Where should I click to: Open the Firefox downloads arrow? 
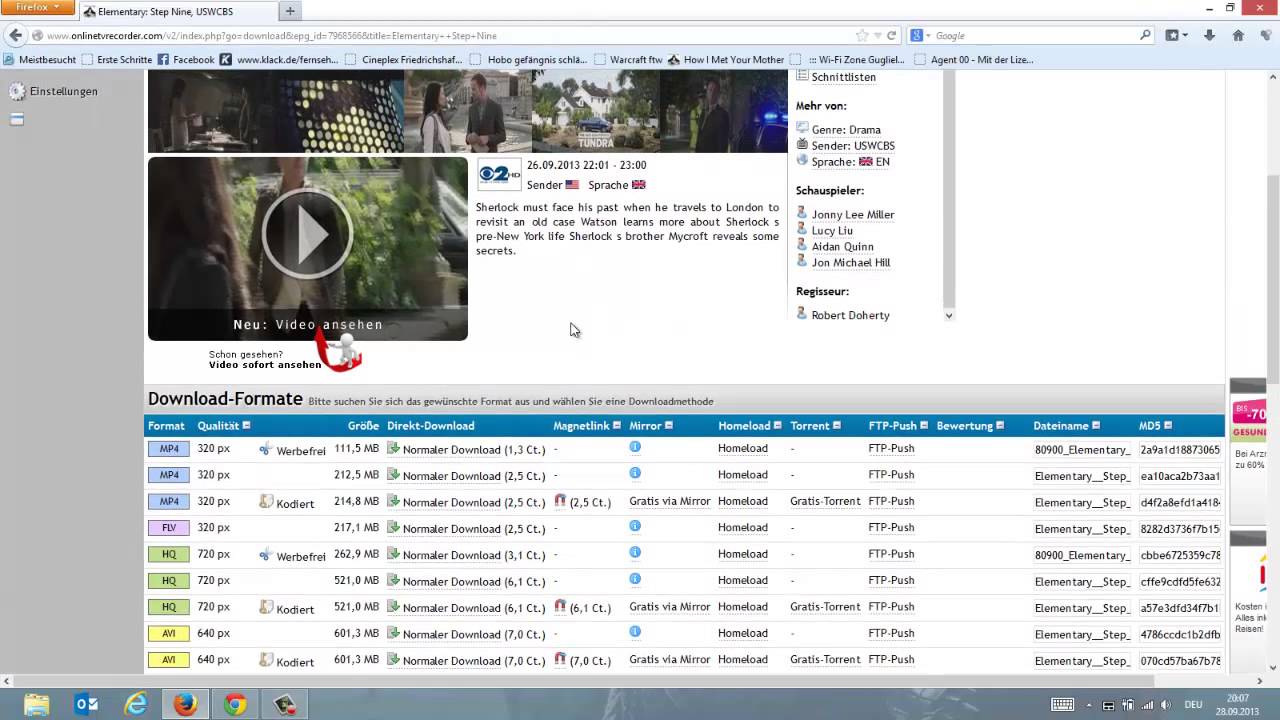pos(1209,35)
